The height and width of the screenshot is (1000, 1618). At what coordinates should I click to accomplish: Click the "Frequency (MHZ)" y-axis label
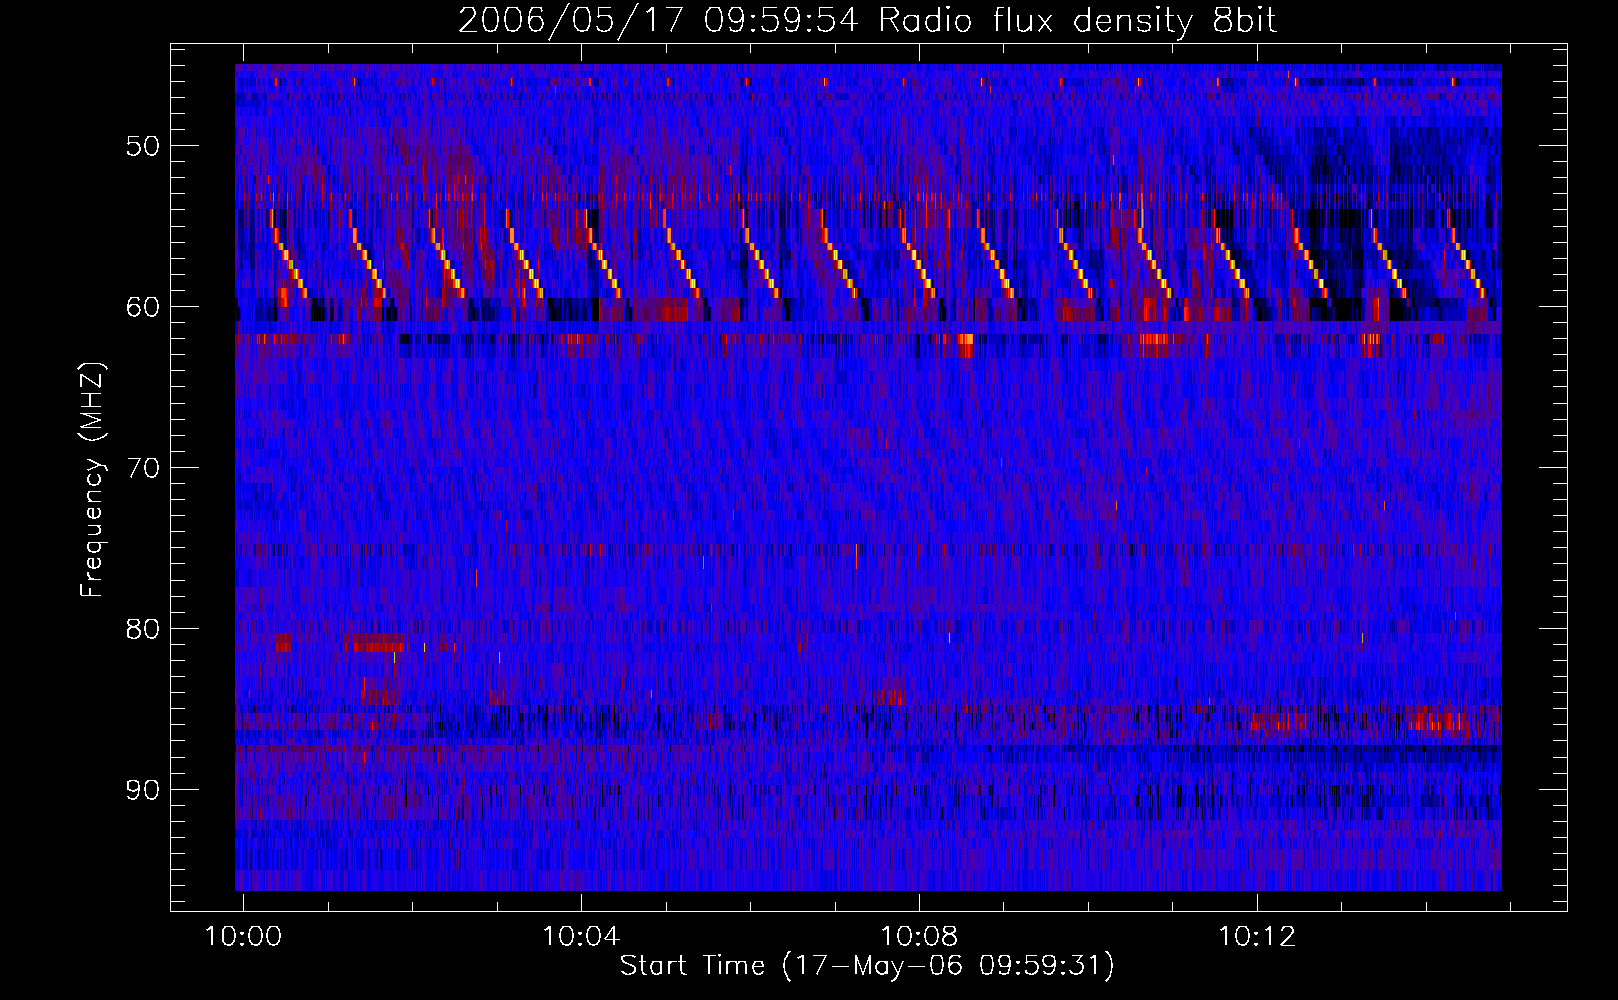tap(92, 481)
